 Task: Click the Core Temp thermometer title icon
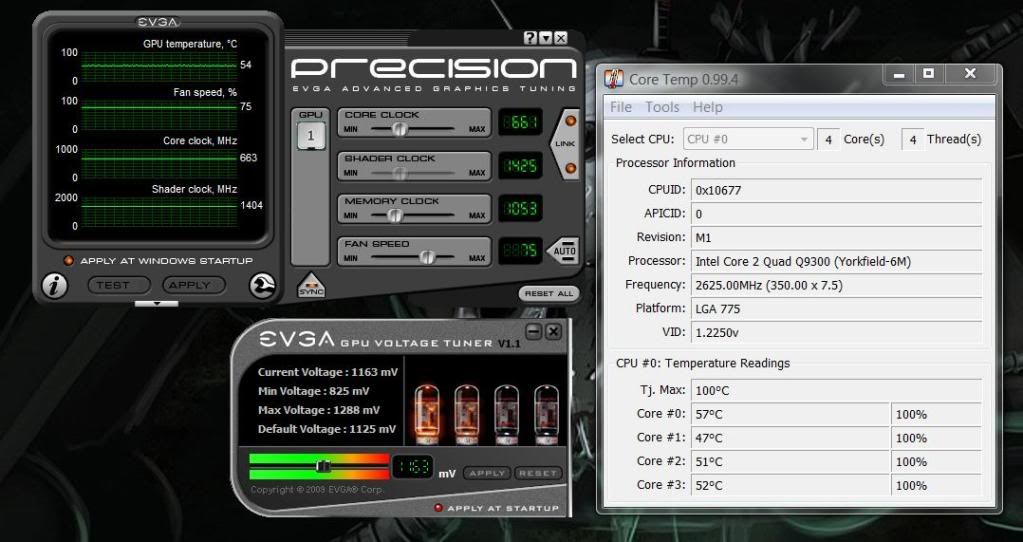(x=614, y=79)
